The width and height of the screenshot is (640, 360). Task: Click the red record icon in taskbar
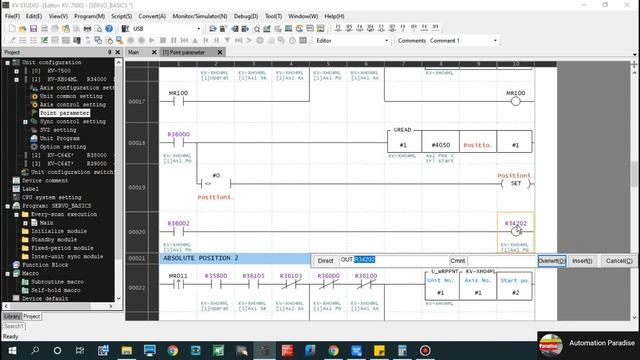point(425,351)
